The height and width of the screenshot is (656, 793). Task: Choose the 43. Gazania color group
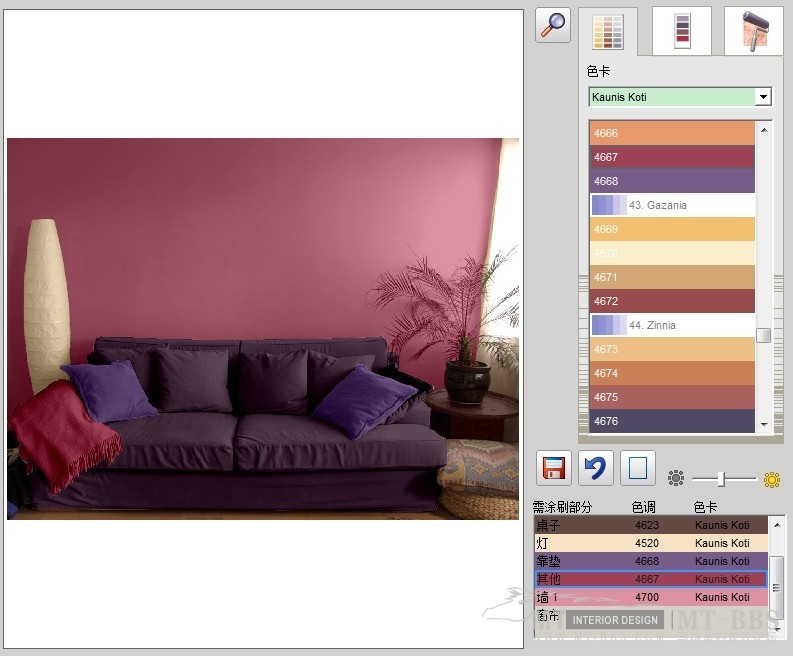[671, 205]
